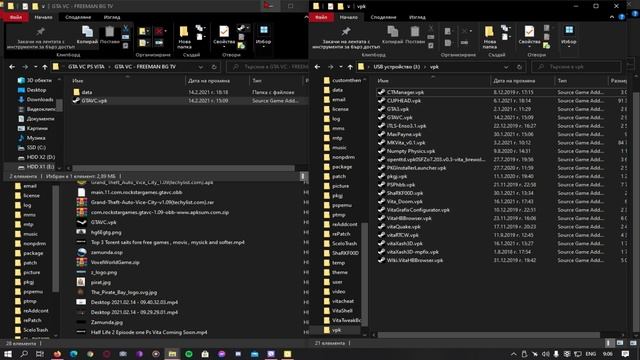Open Spotify from the taskbar
This screenshot has height=360, width=640.
click(189, 354)
